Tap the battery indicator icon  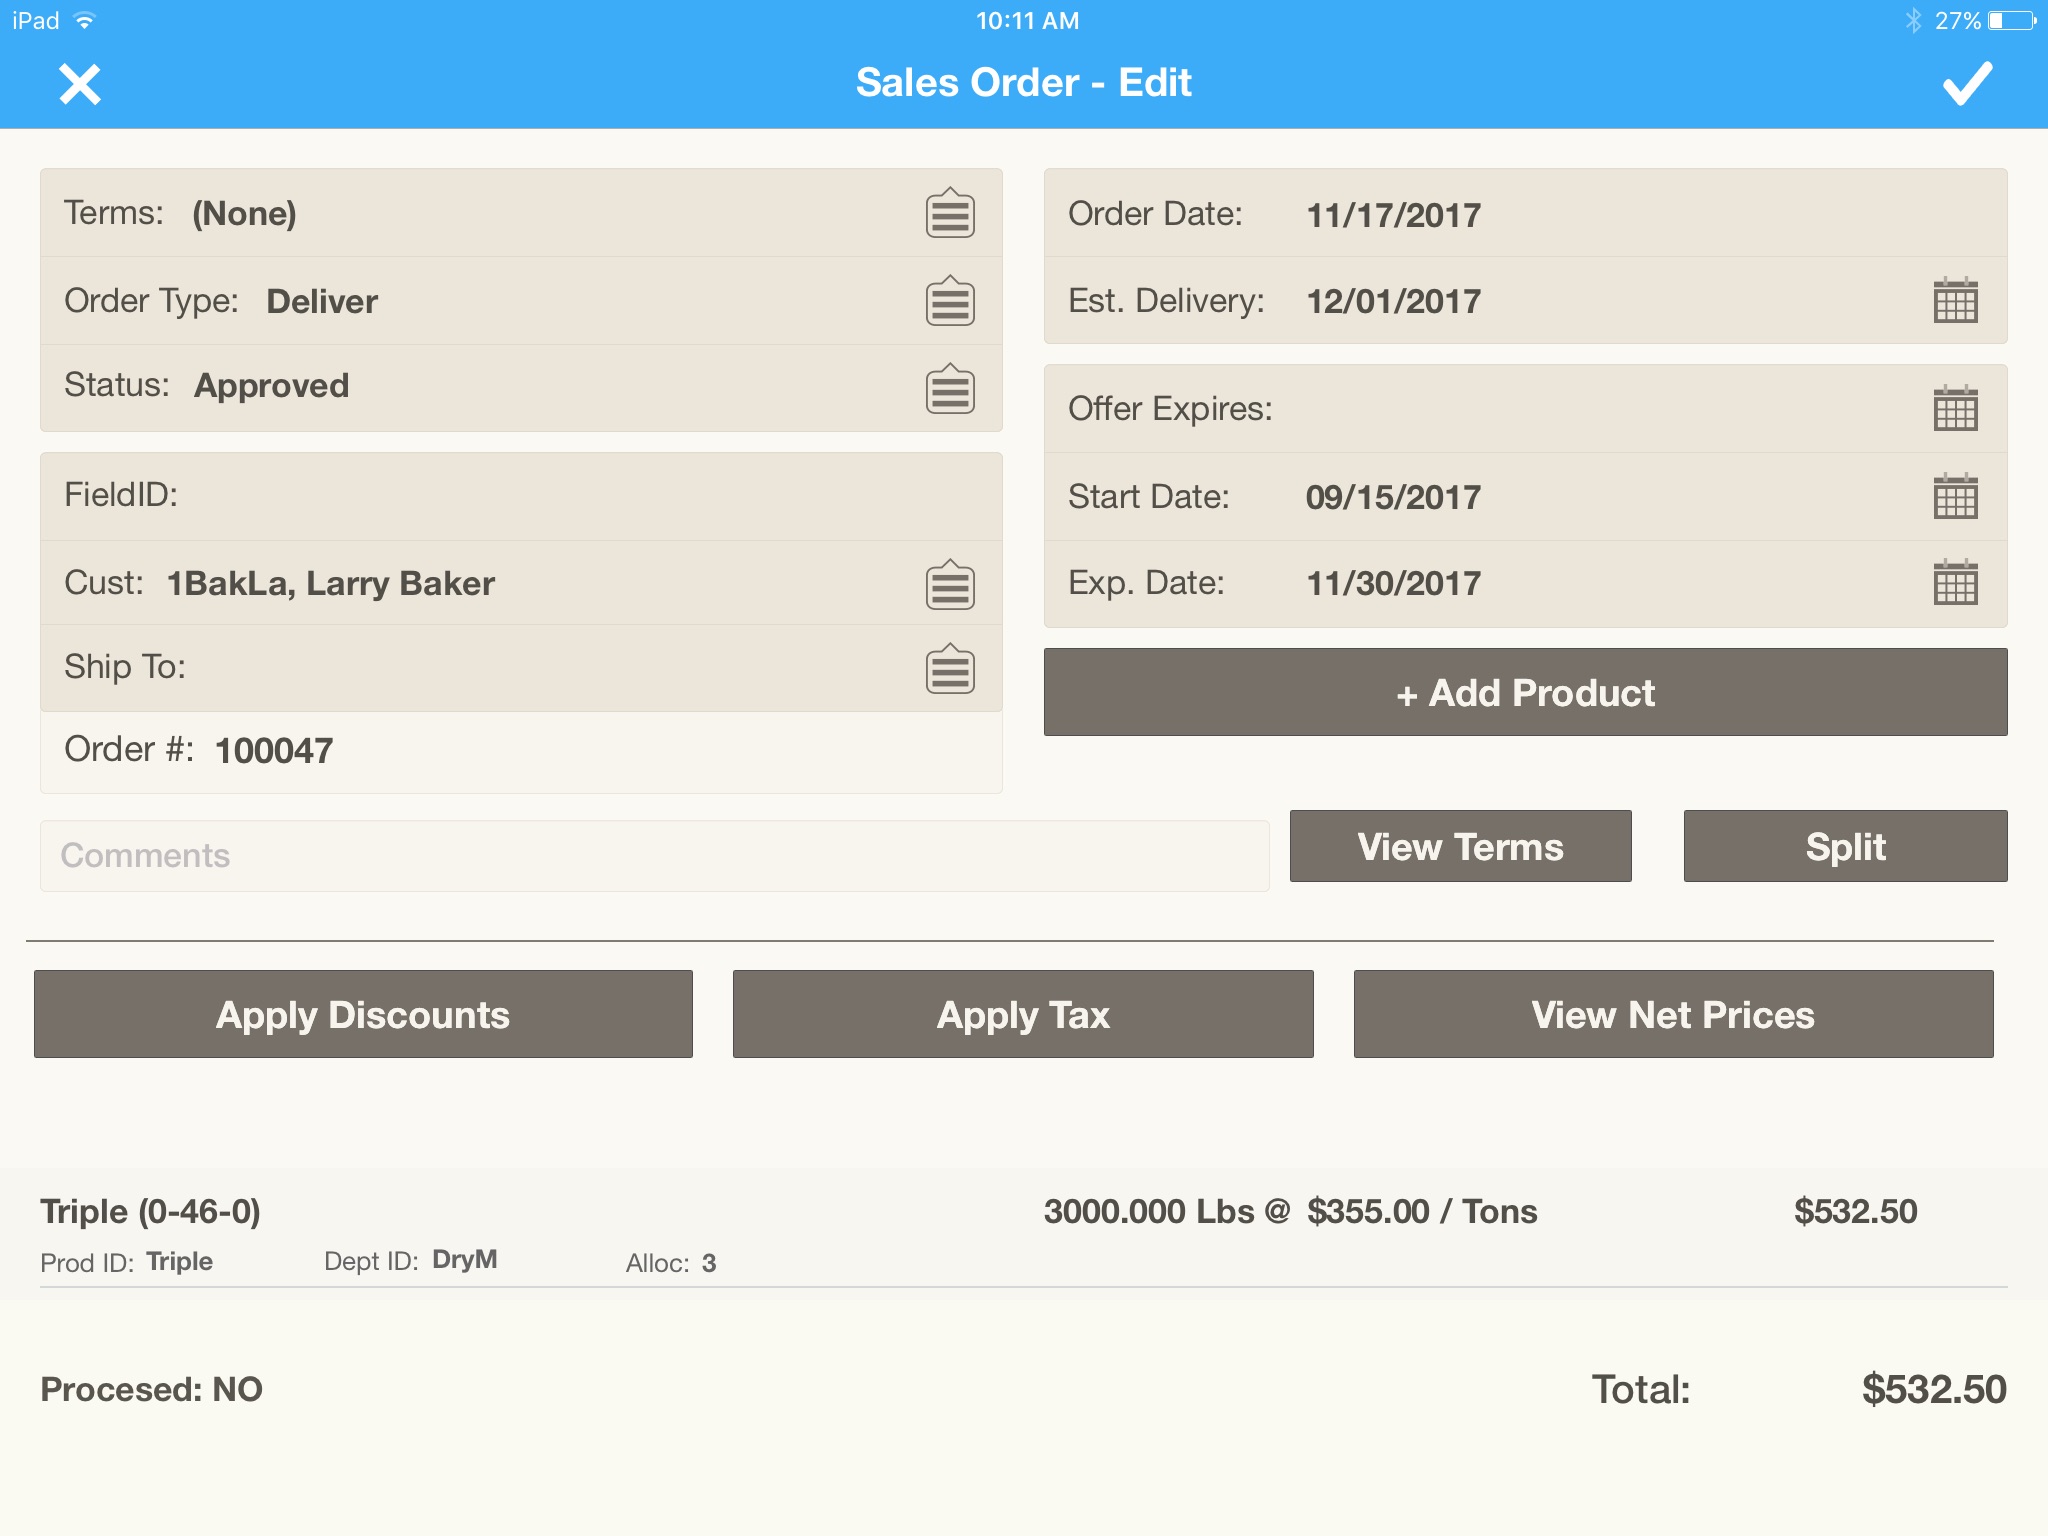coord(2012,20)
